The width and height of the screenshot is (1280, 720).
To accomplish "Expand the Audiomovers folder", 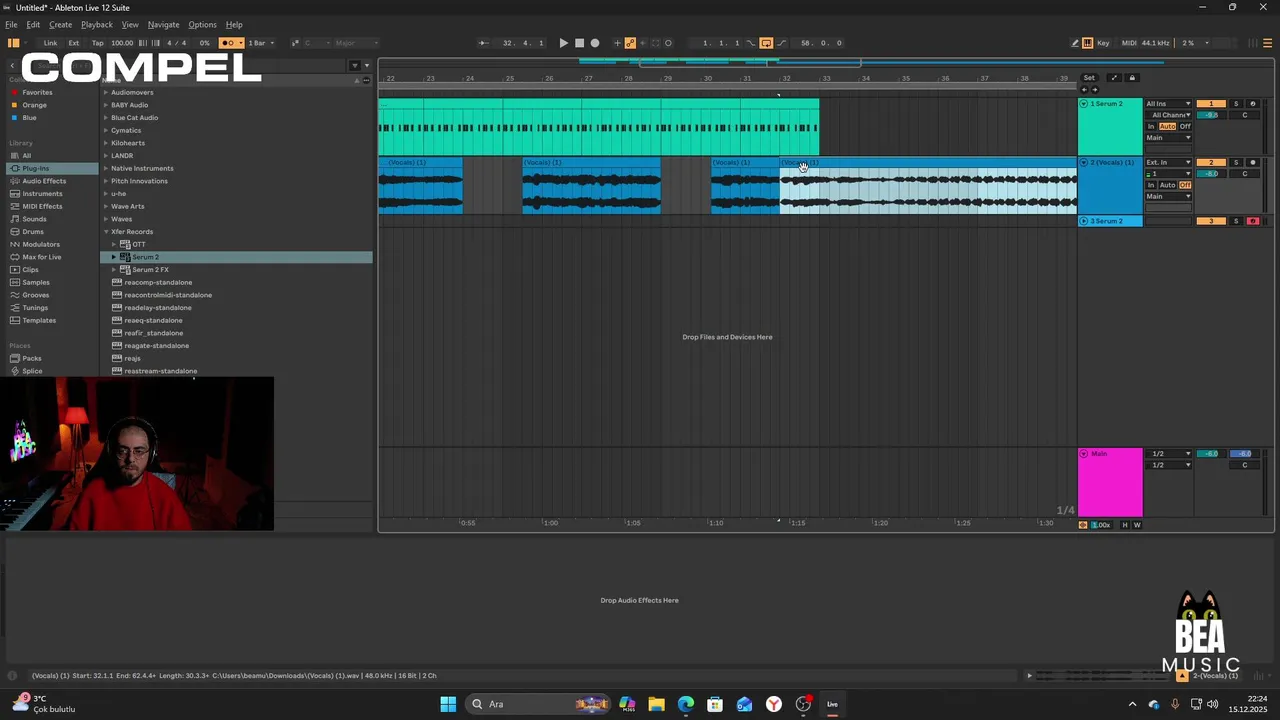I will [x=106, y=92].
